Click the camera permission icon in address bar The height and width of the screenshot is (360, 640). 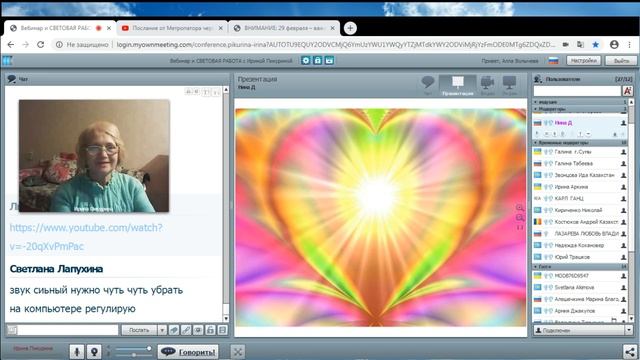566,44
